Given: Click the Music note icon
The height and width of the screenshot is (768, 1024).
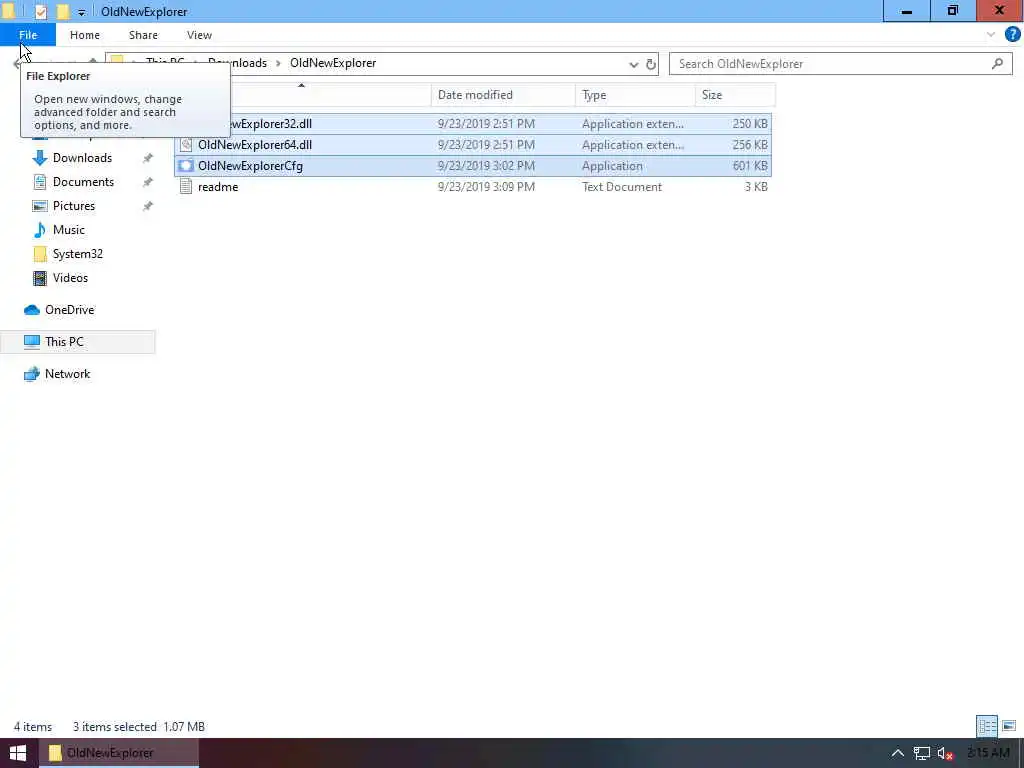Looking at the screenshot, I should point(40,230).
